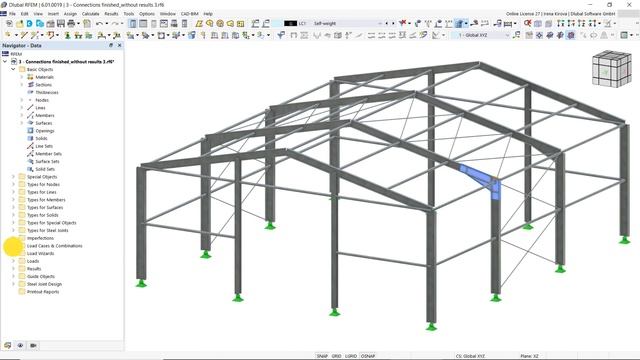Open the Navigator Views camera tab

33,345
